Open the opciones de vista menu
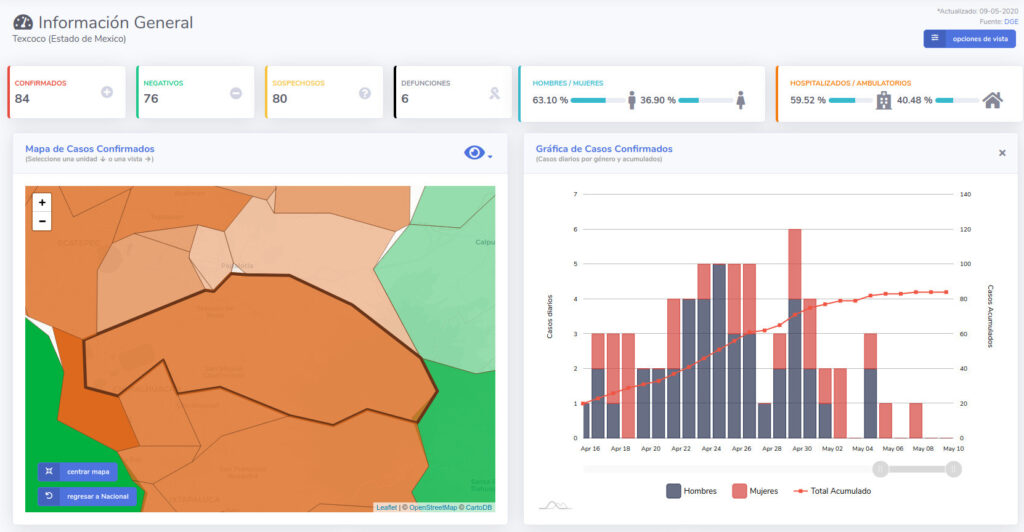The width and height of the screenshot is (1024, 532). 969,39
